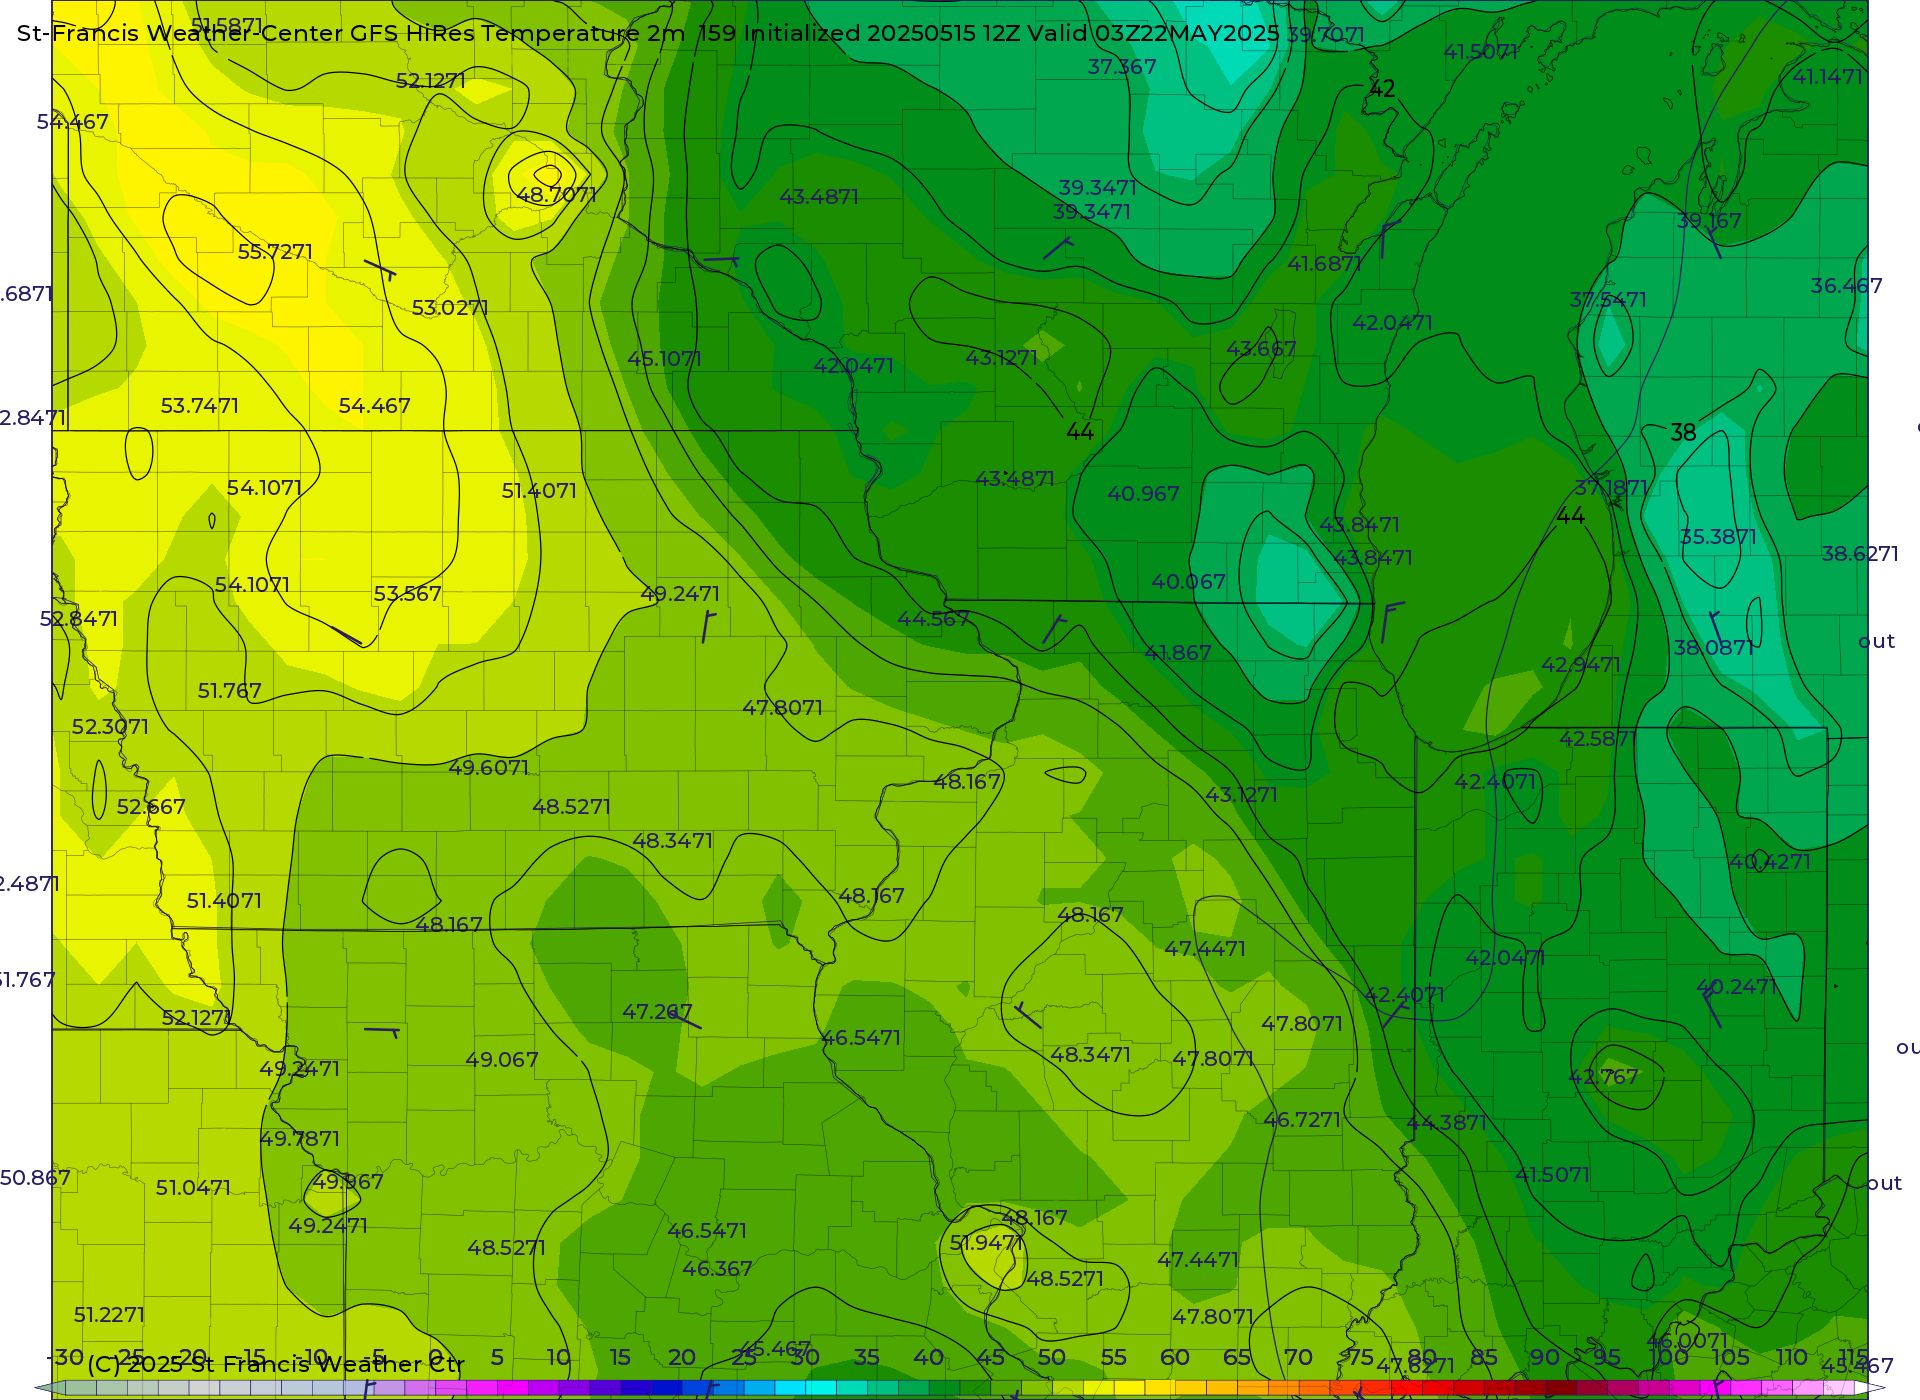Click the 37.1871 temperature reading
Viewport: 1920px width, 1400px height.
point(1611,488)
